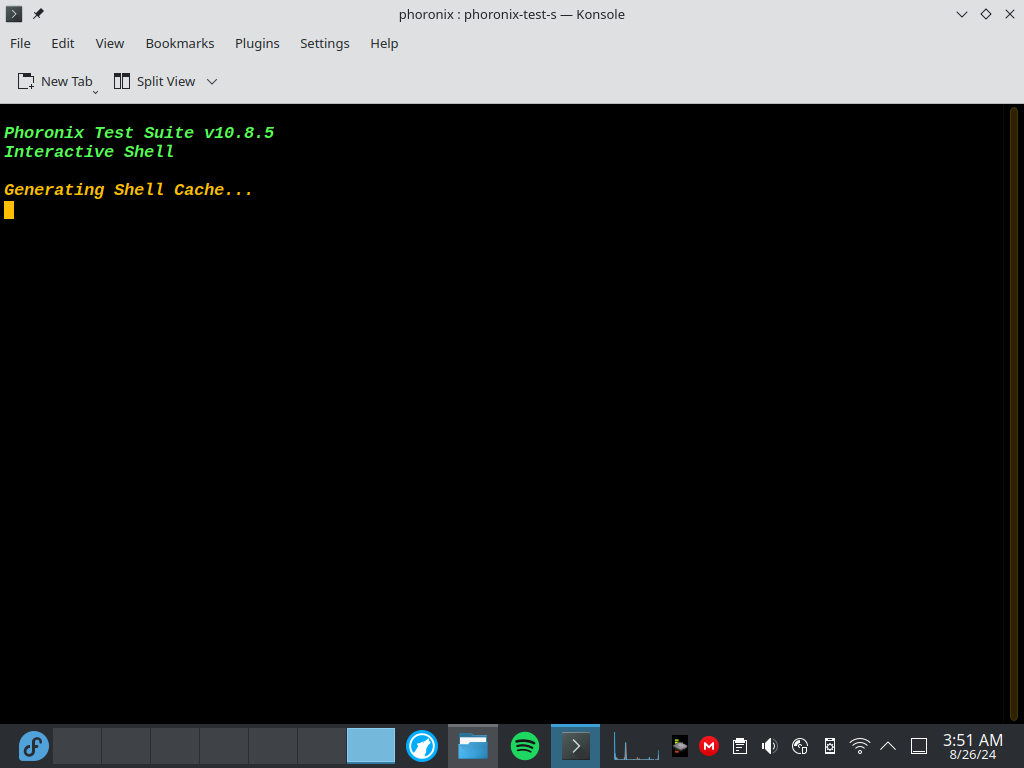Click the Konsole window icon in title bar
The image size is (1024, 768).
(x=14, y=14)
